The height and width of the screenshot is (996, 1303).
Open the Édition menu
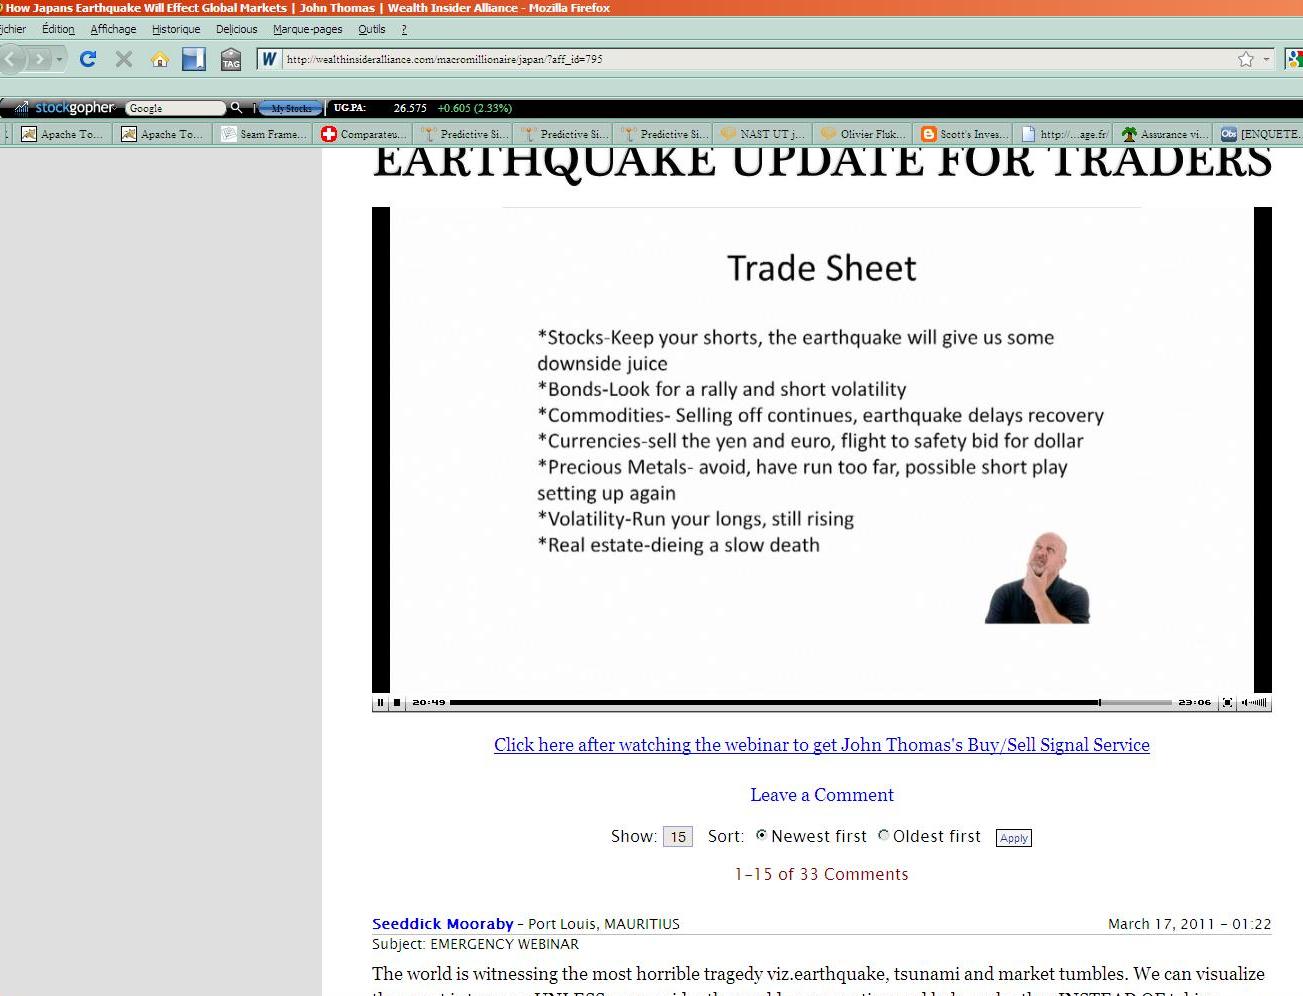pyautogui.click(x=58, y=29)
